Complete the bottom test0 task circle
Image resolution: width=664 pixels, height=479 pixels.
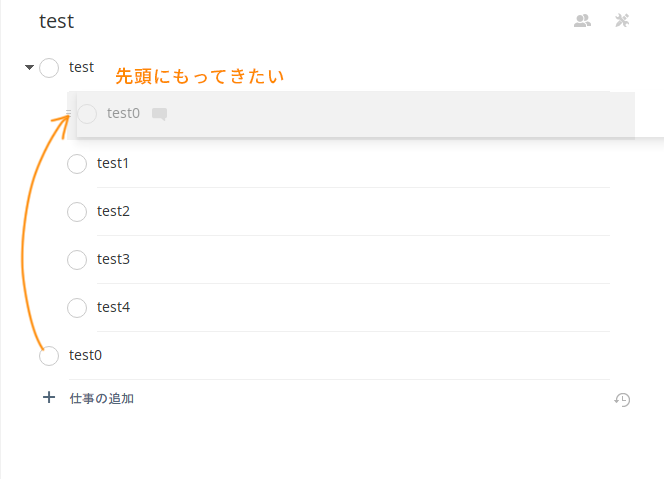(x=49, y=356)
